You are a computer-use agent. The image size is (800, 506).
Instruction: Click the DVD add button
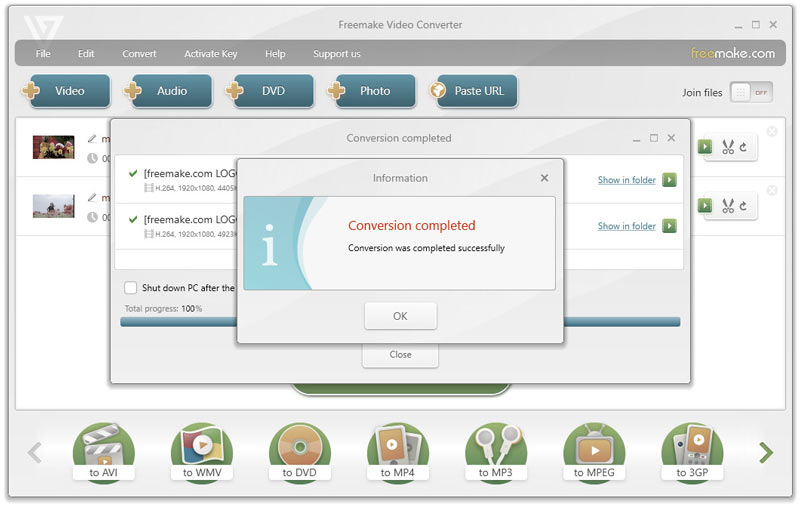271,91
